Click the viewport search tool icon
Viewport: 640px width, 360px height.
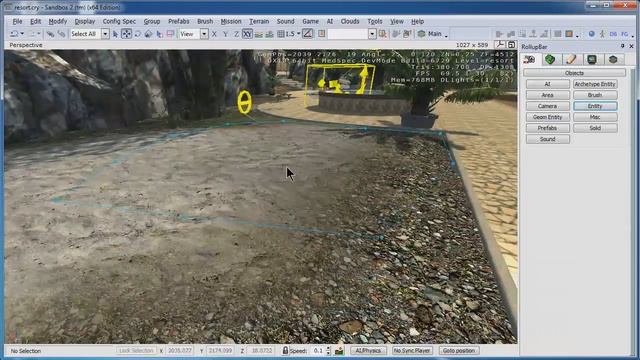(x=500, y=45)
